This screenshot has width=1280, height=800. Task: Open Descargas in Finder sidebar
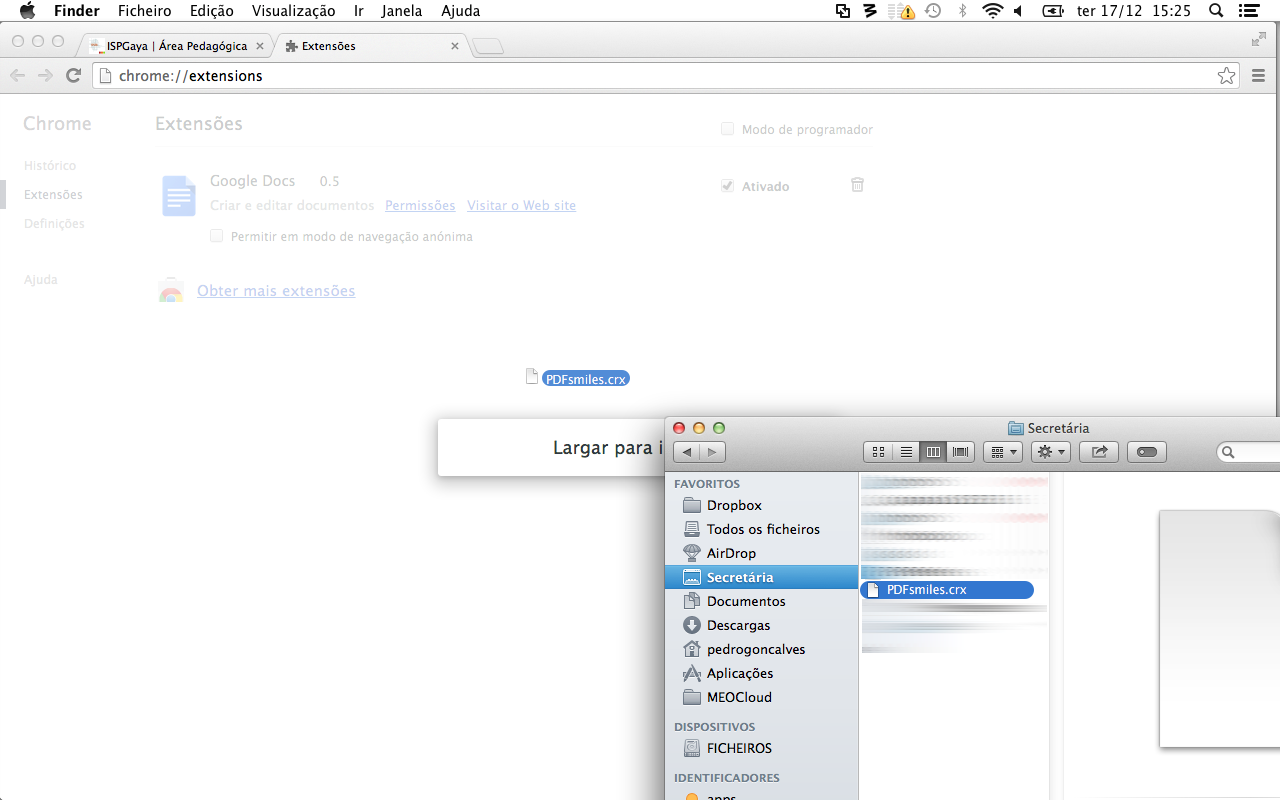[738, 625]
